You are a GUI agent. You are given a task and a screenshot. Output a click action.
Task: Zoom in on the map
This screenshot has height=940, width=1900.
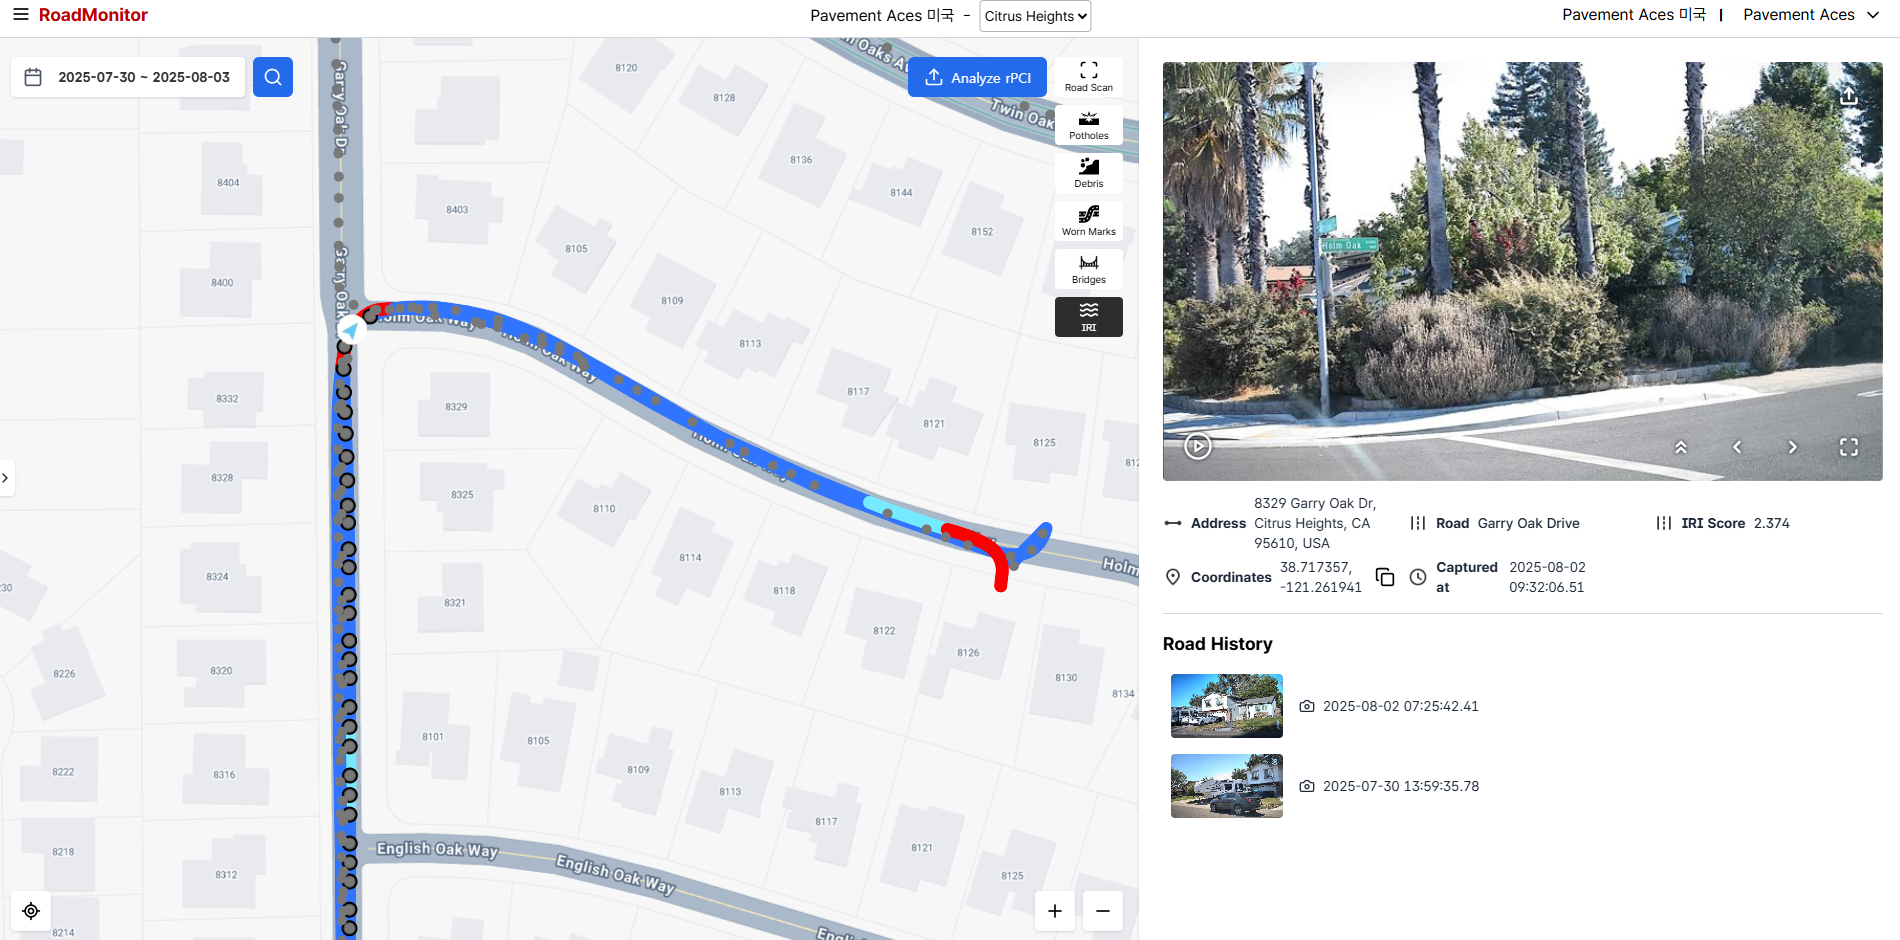(1055, 911)
